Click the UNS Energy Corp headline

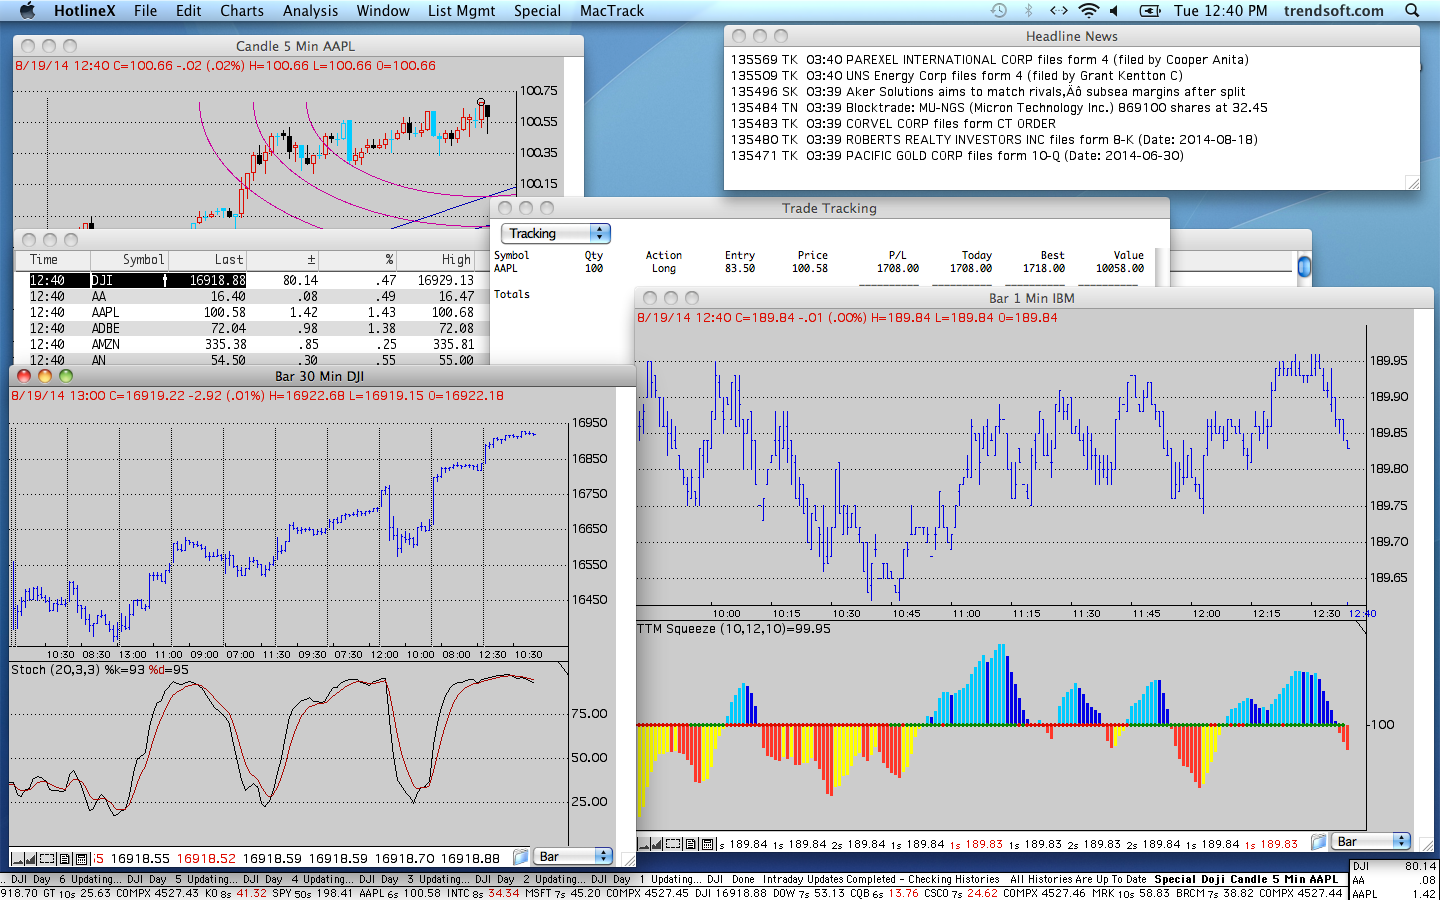pyautogui.click(x=957, y=76)
